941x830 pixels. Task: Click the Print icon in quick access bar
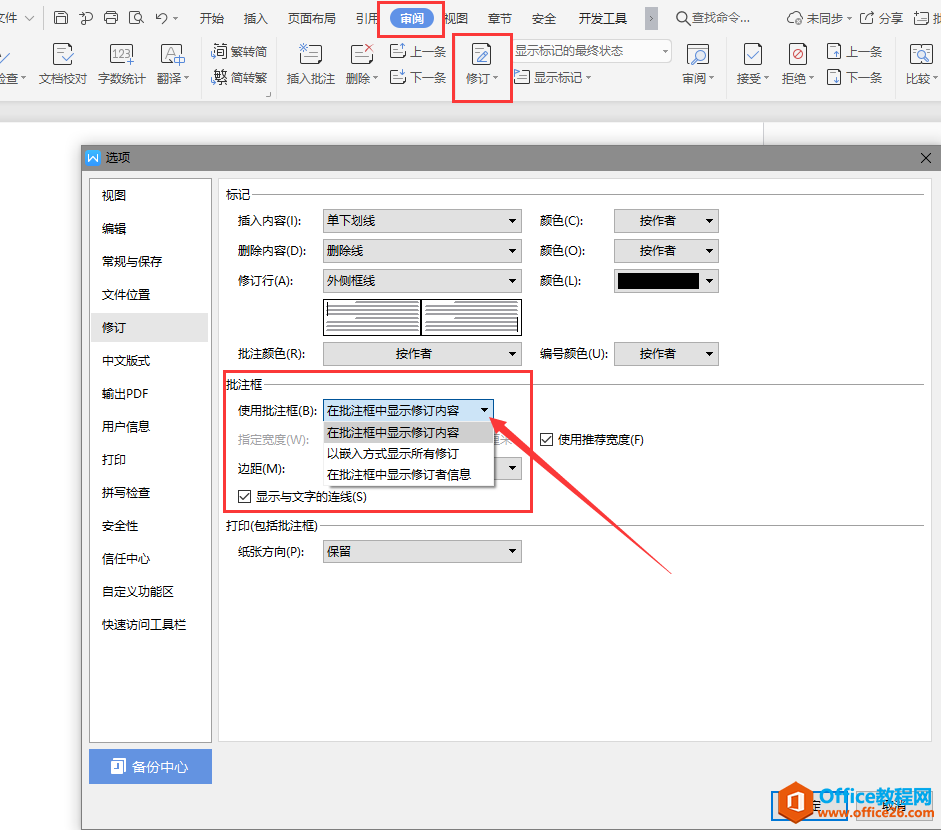pos(111,18)
